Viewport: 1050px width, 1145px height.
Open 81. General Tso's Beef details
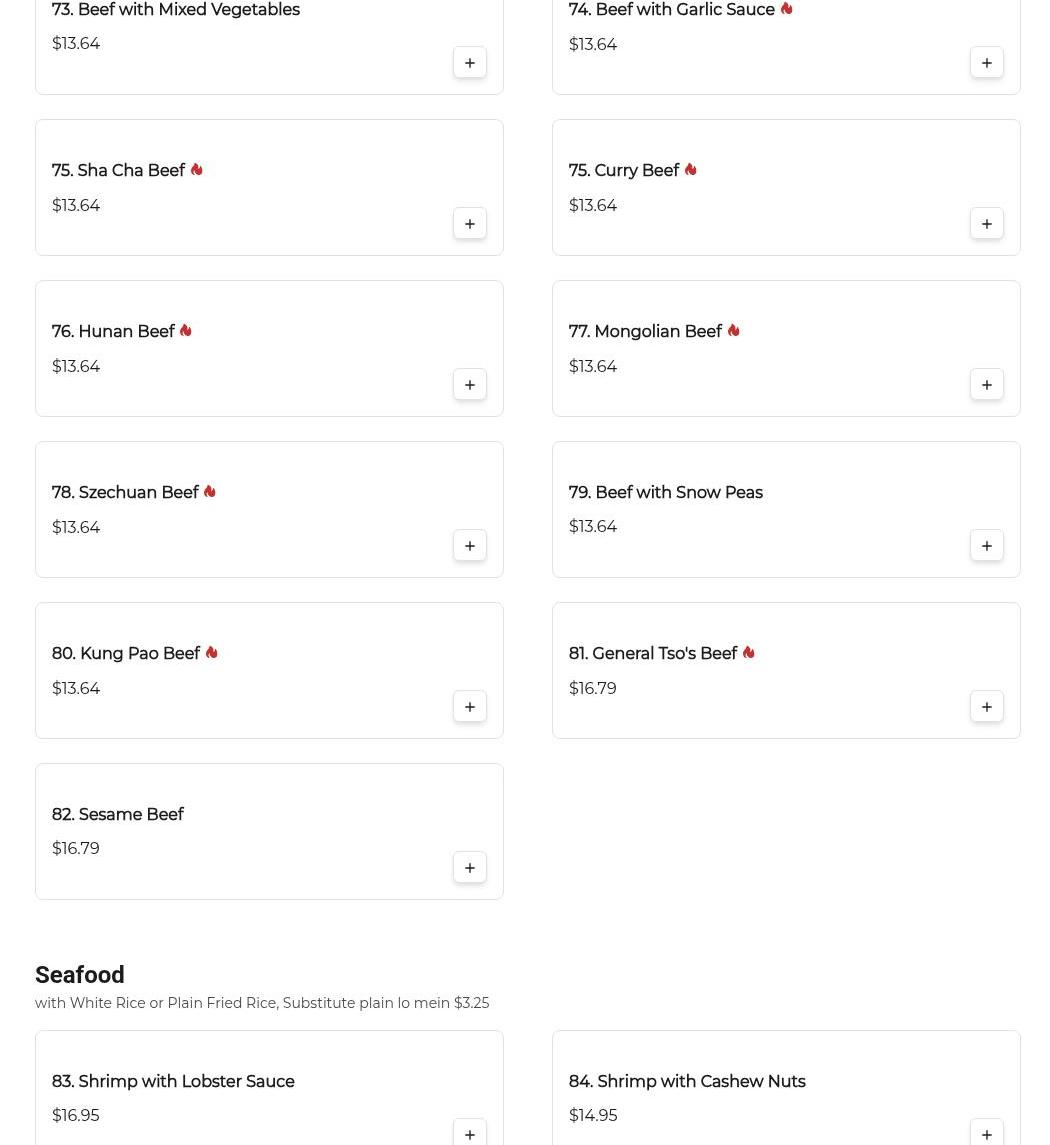[652, 654]
